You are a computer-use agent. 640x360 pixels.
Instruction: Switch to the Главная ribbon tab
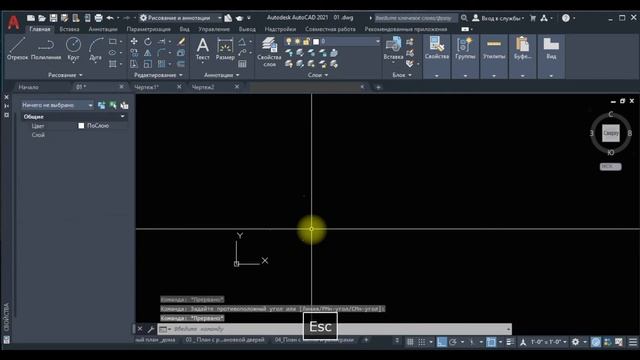pyautogui.click(x=40, y=29)
